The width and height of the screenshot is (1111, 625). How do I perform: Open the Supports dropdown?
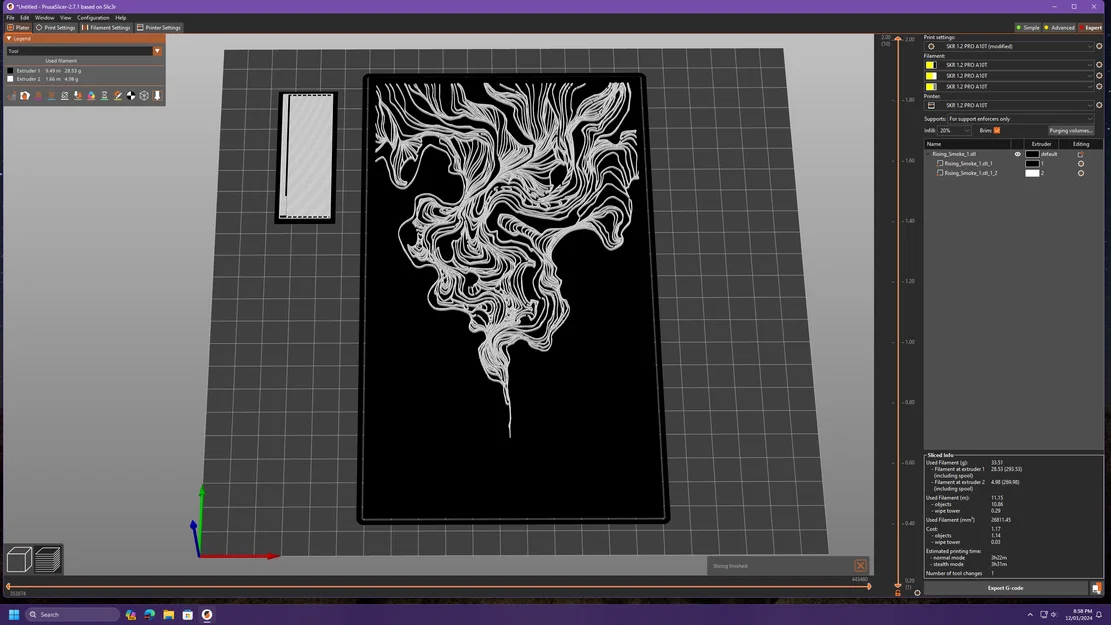[1021, 119]
